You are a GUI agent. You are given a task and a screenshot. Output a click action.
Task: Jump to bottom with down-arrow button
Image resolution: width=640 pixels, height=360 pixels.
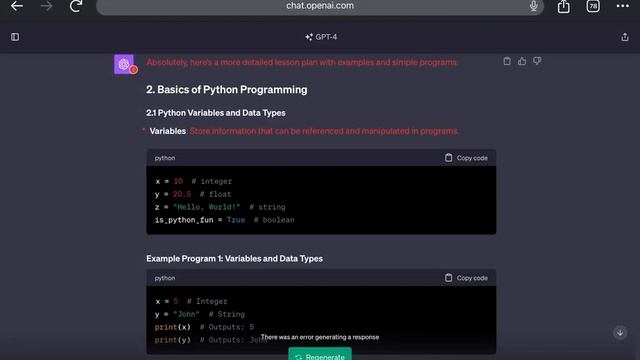pos(620,333)
